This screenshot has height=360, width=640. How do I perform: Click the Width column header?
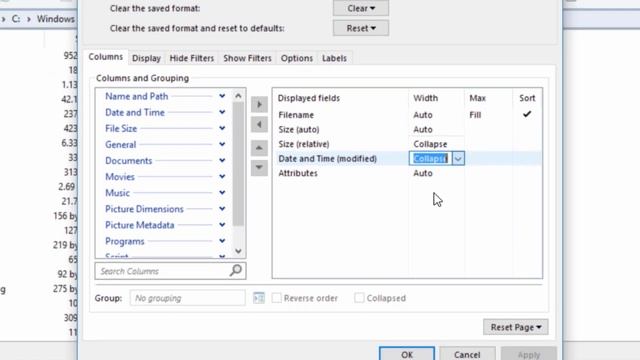(x=425, y=98)
